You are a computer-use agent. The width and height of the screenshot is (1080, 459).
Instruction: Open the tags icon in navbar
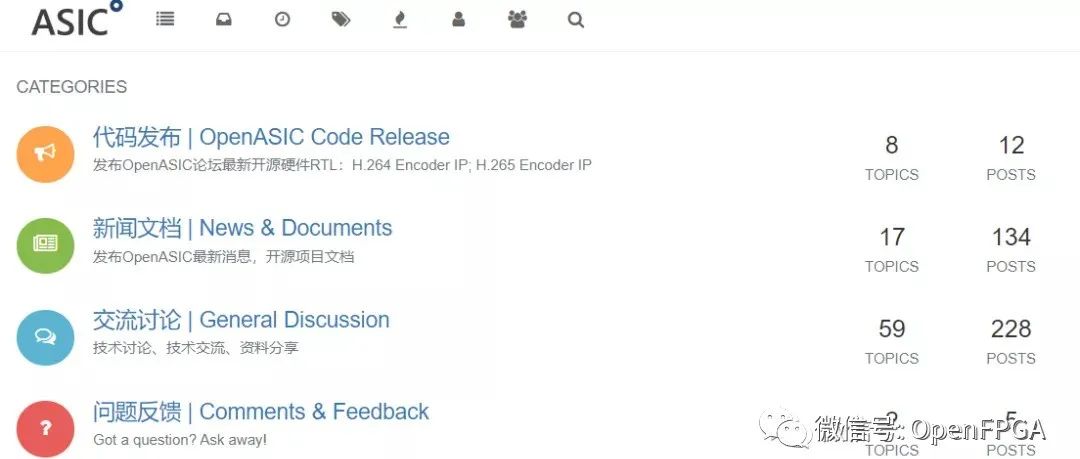[x=341, y=20]
